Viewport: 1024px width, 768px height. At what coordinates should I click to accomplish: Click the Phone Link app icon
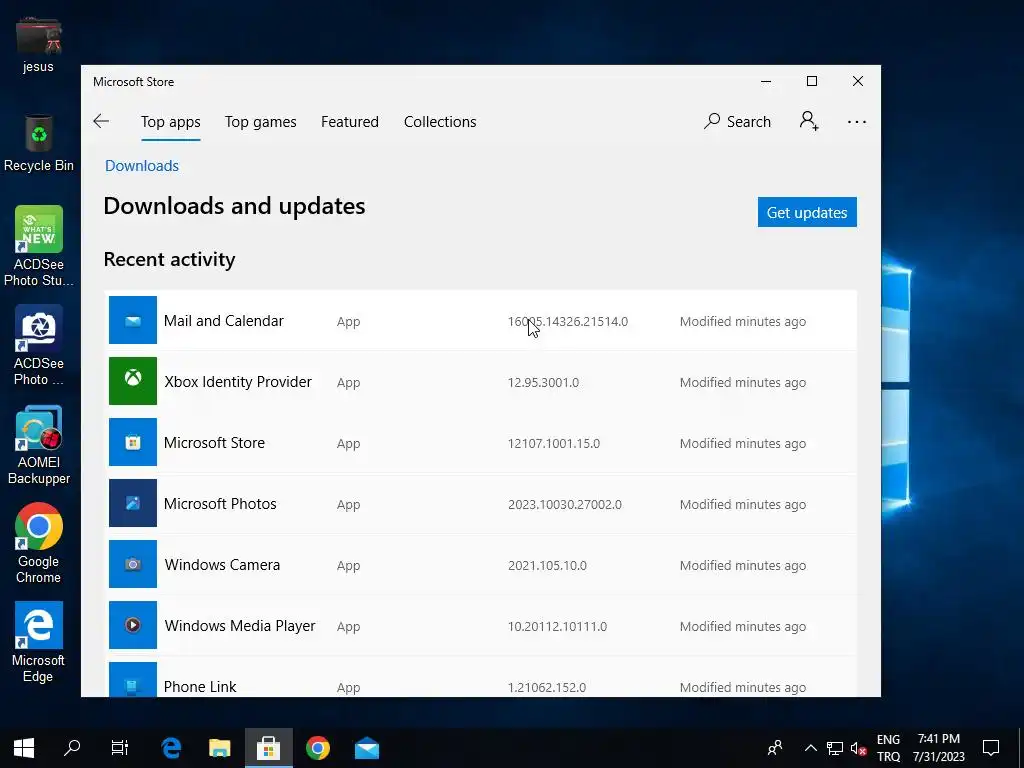pyautogui.click(x=133, y=679)
